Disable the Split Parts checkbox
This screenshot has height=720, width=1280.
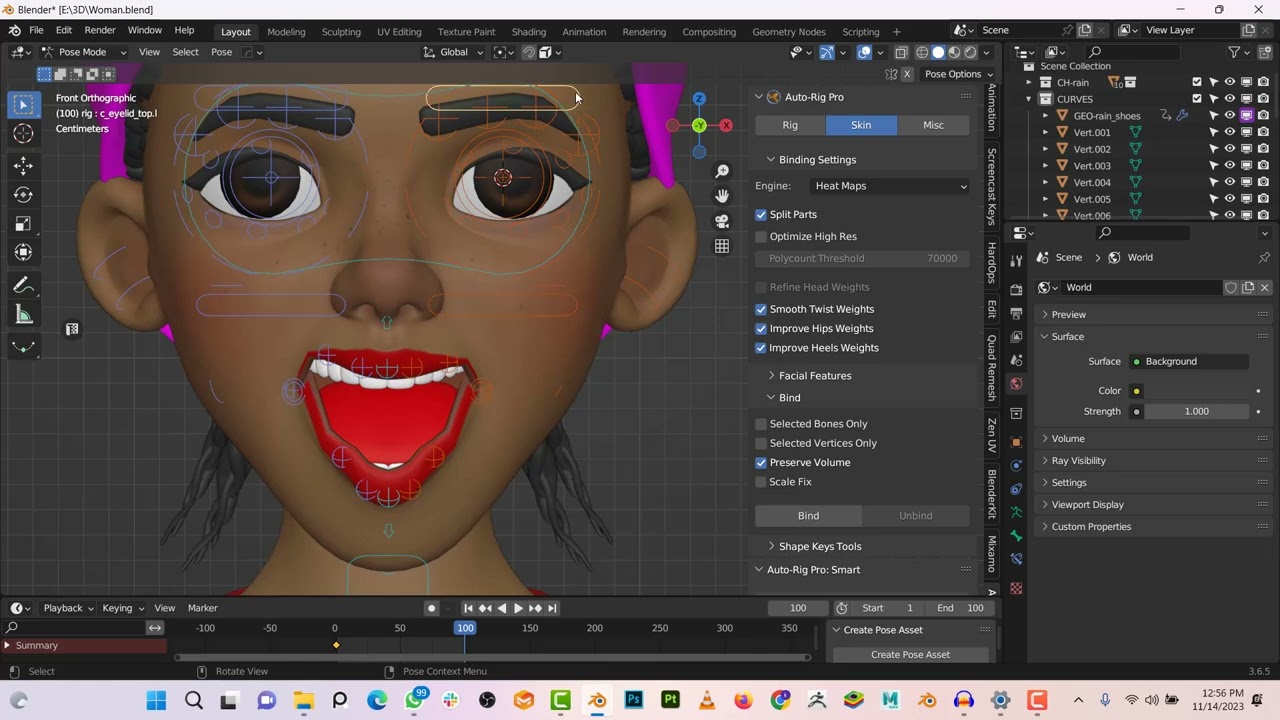tap(761, 215)
